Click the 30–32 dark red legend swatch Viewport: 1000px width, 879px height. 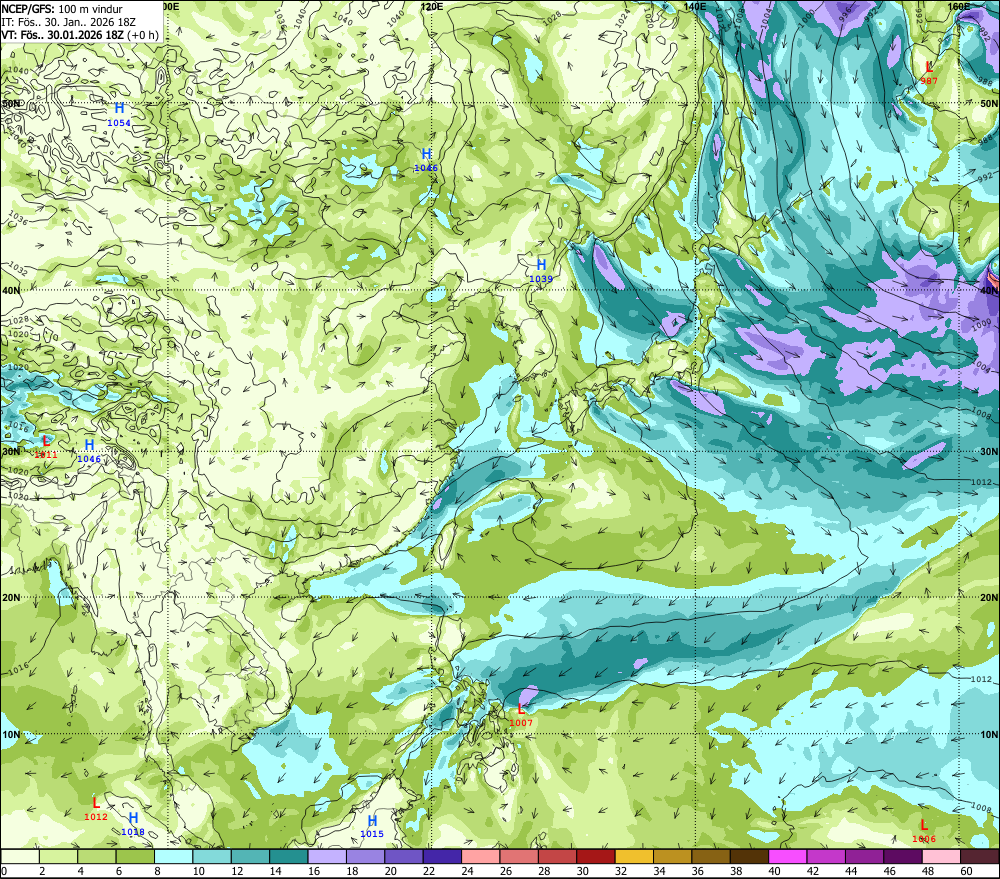coord(596,856)
